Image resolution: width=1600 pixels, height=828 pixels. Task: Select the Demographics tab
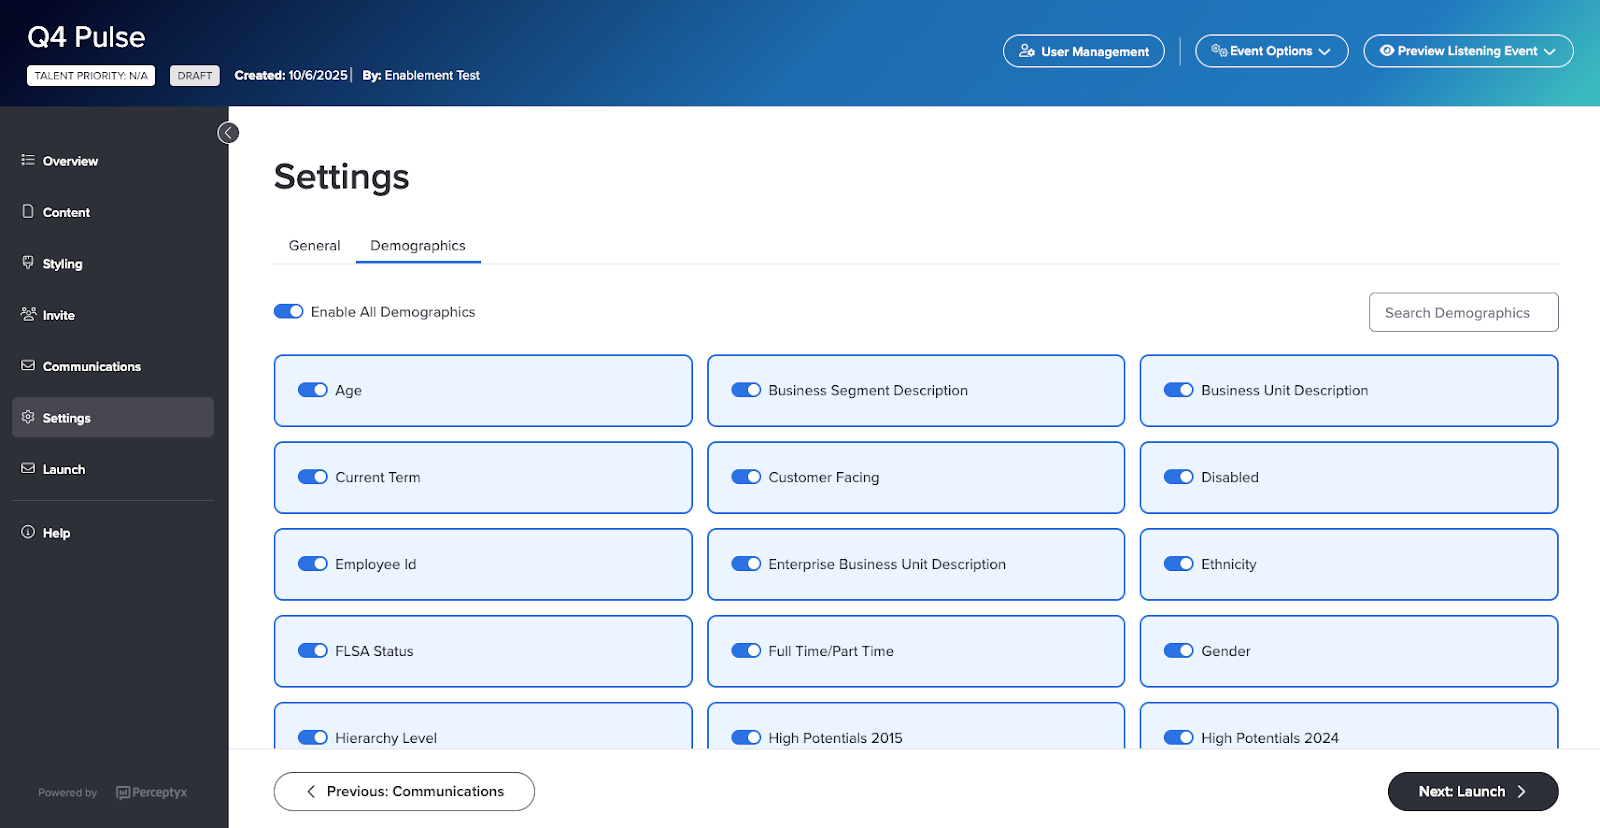tap(418, 245)
